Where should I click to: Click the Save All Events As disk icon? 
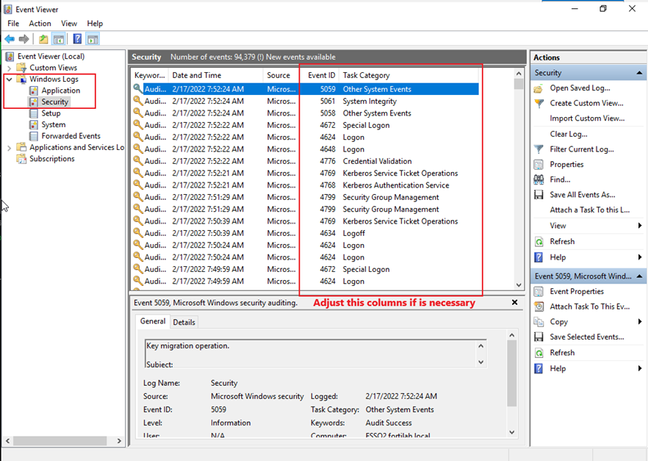(539, 195)
